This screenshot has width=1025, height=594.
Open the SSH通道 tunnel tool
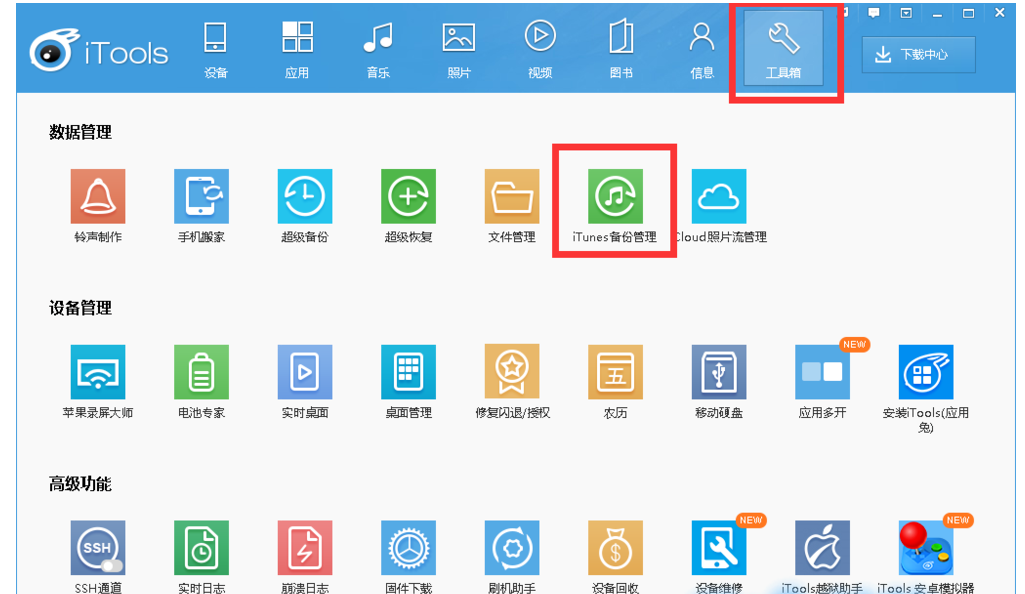point(98,548)
